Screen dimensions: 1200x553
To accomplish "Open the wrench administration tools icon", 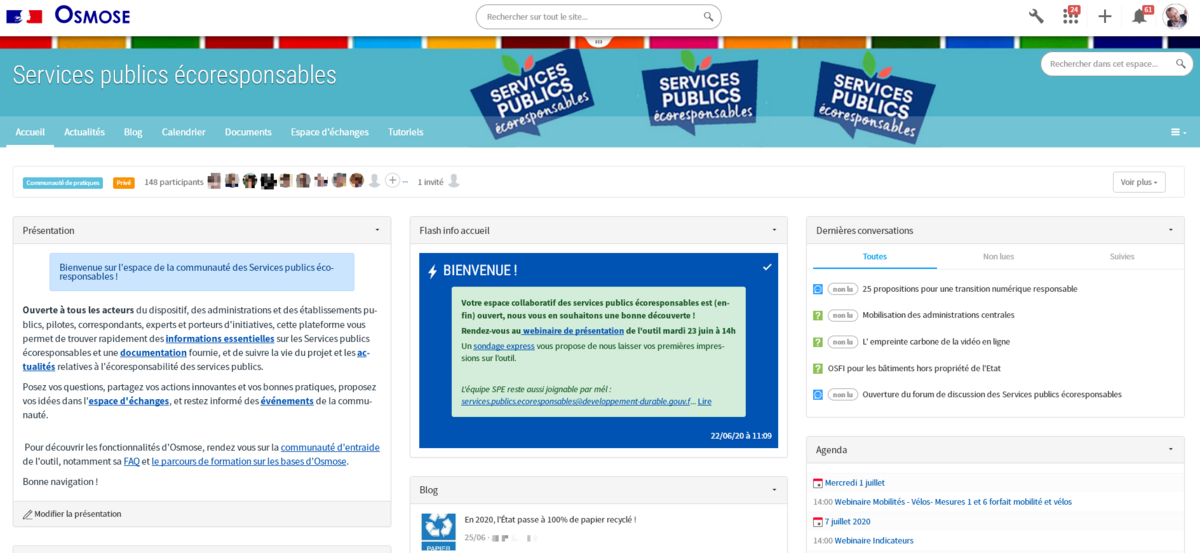I will pyautogui.click(x=1036, y=16).
